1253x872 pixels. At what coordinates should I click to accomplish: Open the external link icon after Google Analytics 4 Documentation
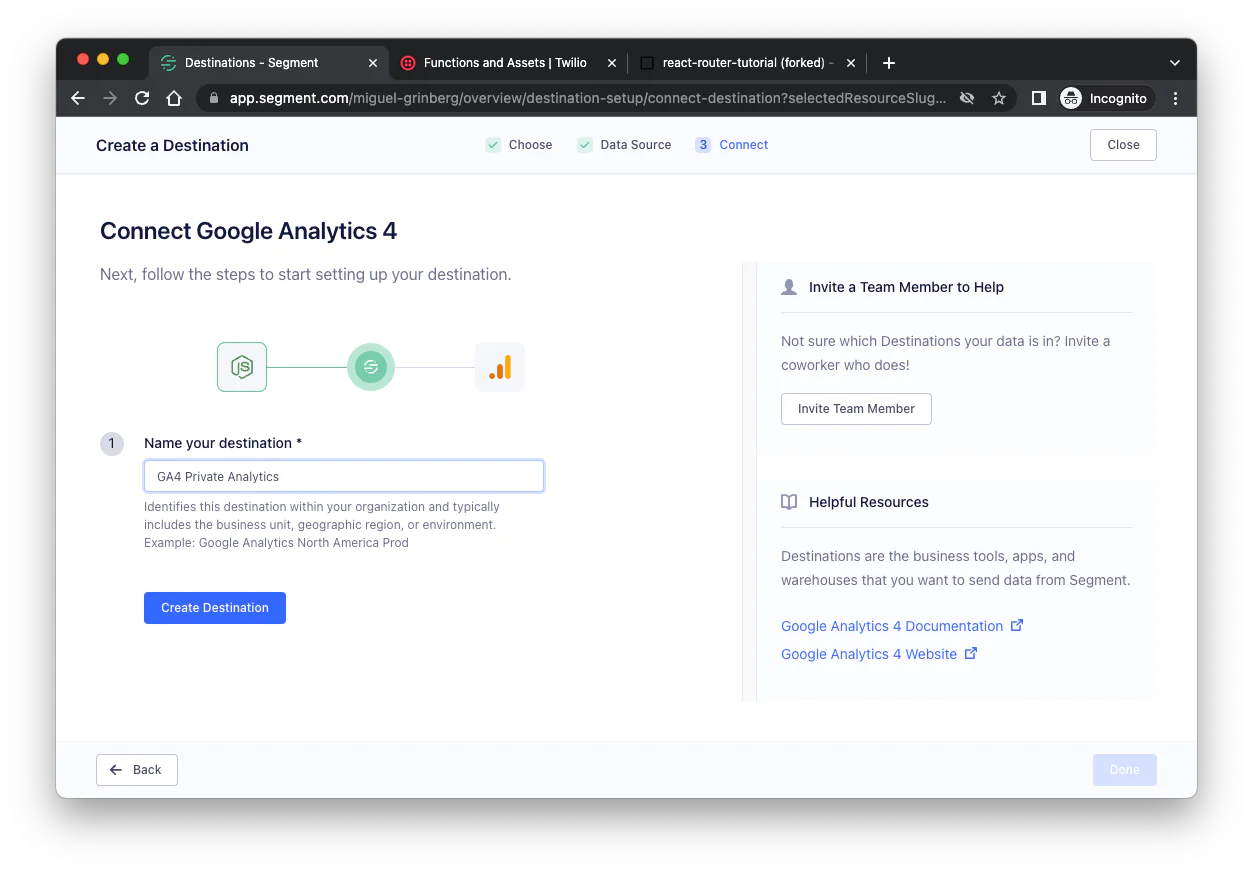tap(1017, 624)
